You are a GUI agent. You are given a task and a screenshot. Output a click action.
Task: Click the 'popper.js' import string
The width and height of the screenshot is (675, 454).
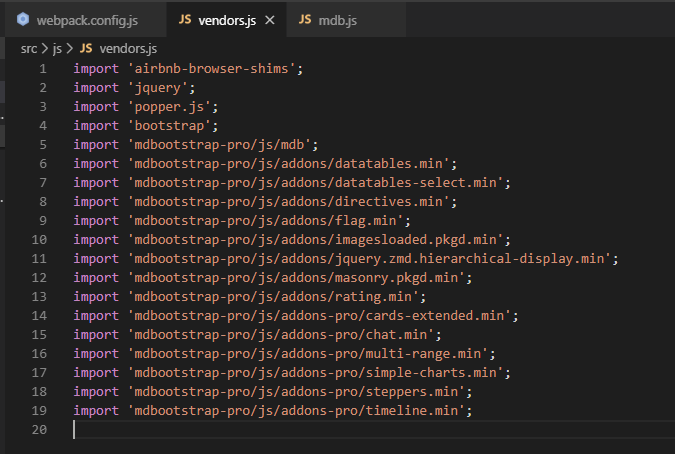pyautogui.click(x=169, y=107)
